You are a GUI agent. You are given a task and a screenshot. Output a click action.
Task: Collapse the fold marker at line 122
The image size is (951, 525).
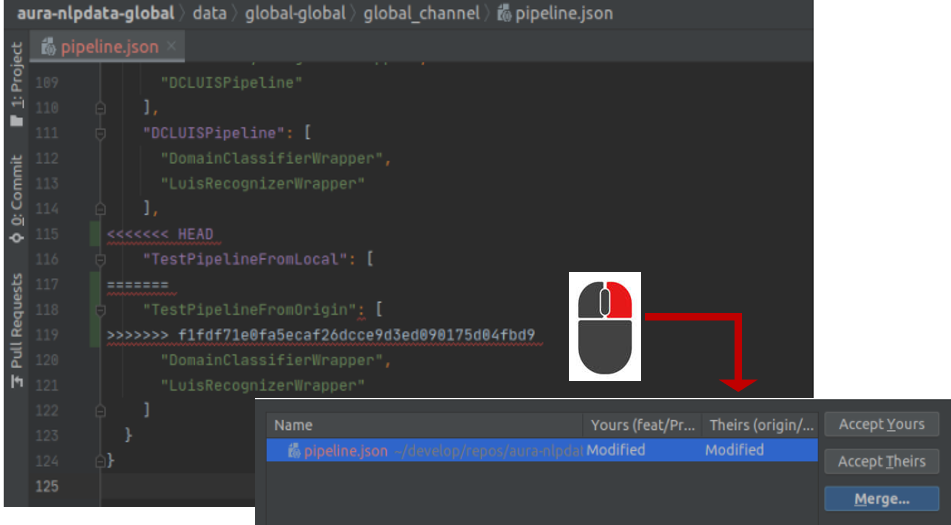(101, 410)
